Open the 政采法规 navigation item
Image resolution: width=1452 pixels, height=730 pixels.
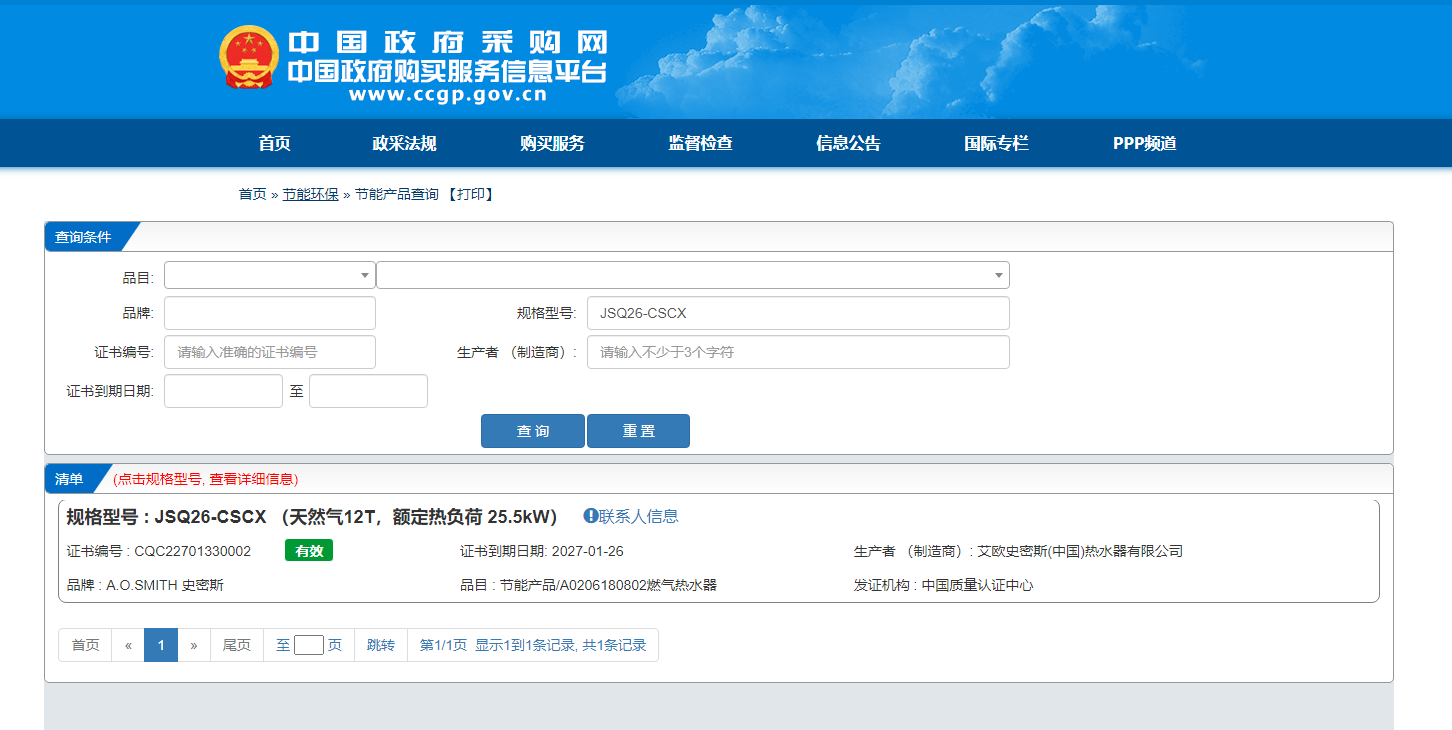404,143
